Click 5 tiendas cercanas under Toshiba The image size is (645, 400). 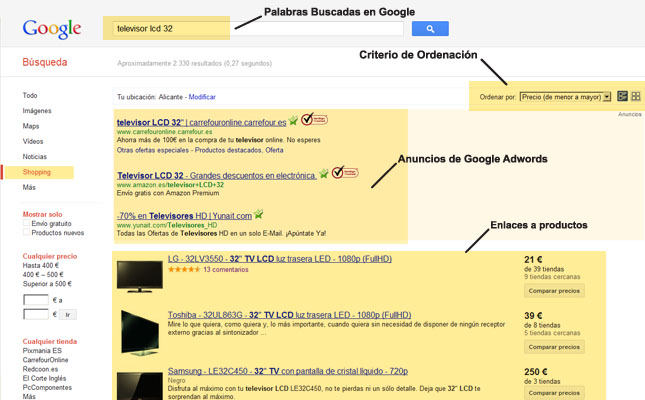[552, 333]
